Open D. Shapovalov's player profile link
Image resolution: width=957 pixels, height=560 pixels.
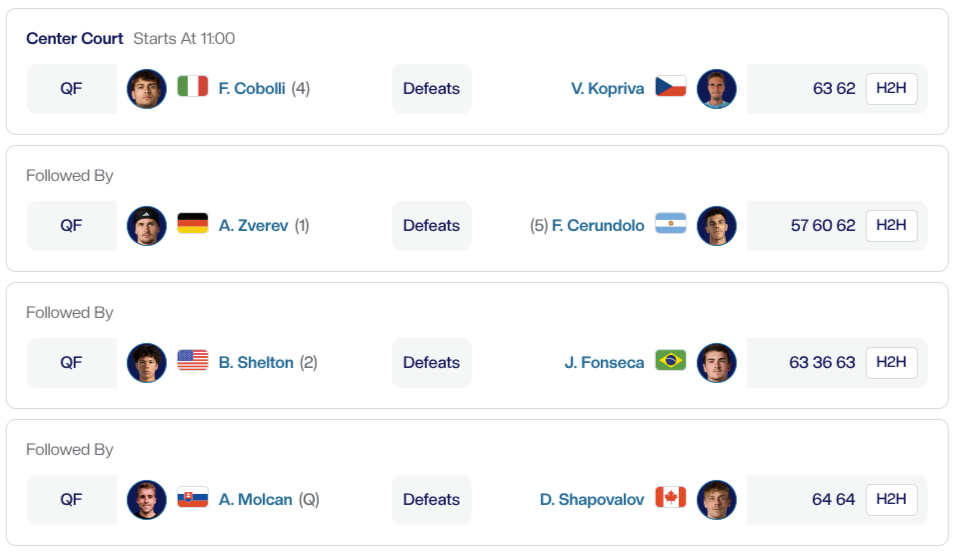592,499
